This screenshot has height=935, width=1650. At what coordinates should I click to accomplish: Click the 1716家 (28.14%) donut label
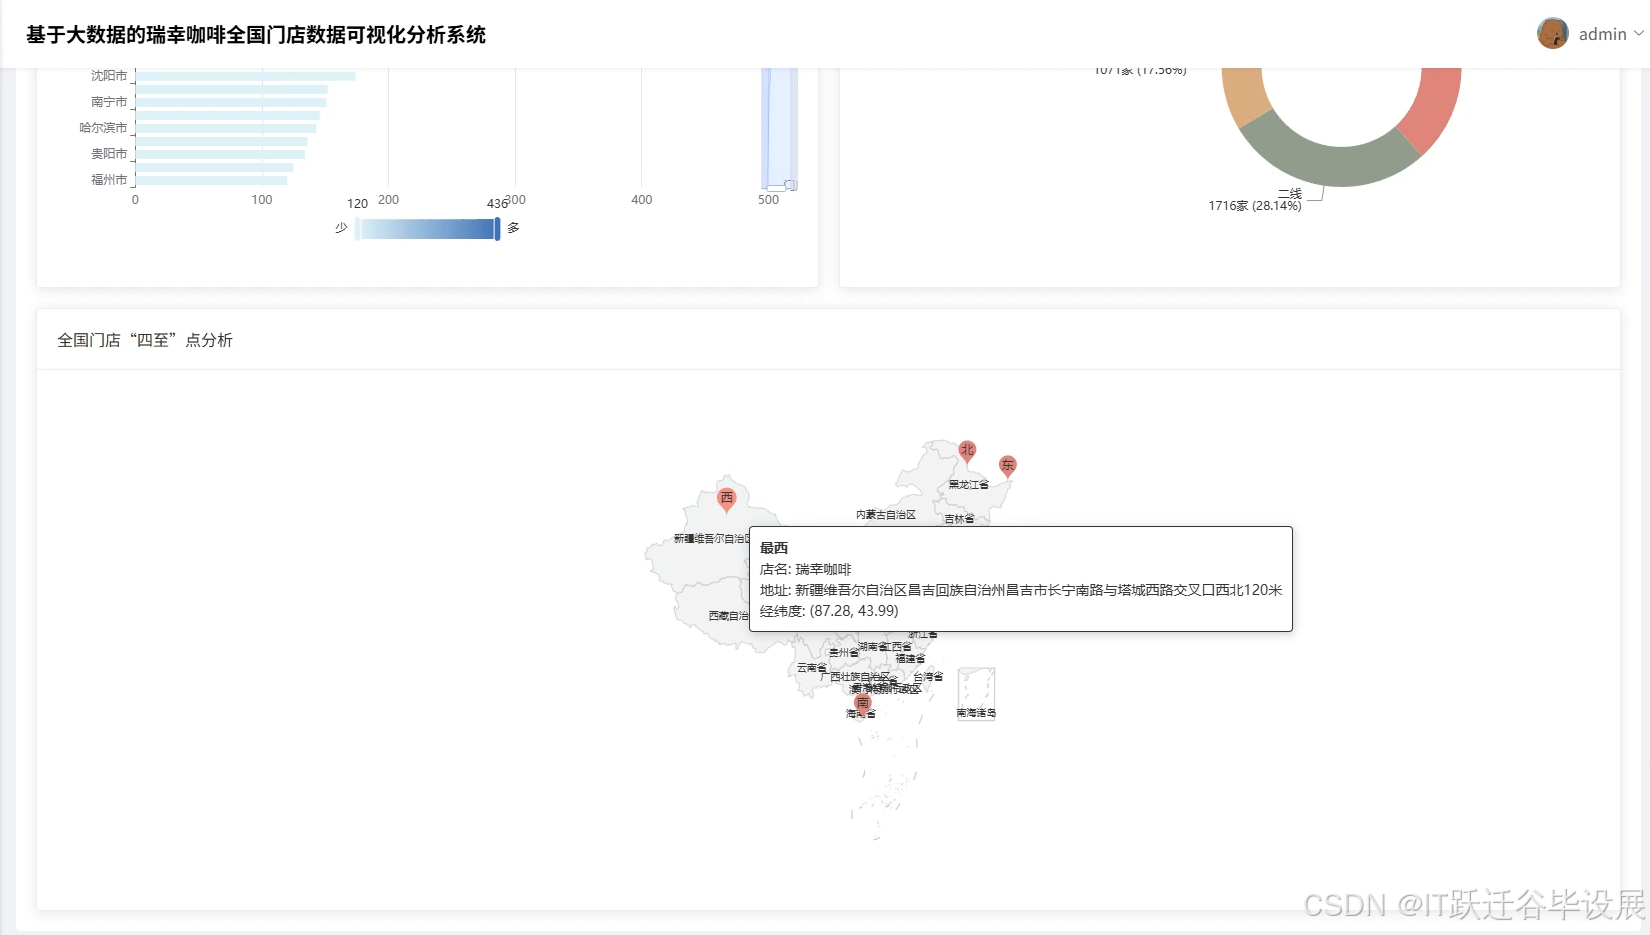tap(1255, 206)
